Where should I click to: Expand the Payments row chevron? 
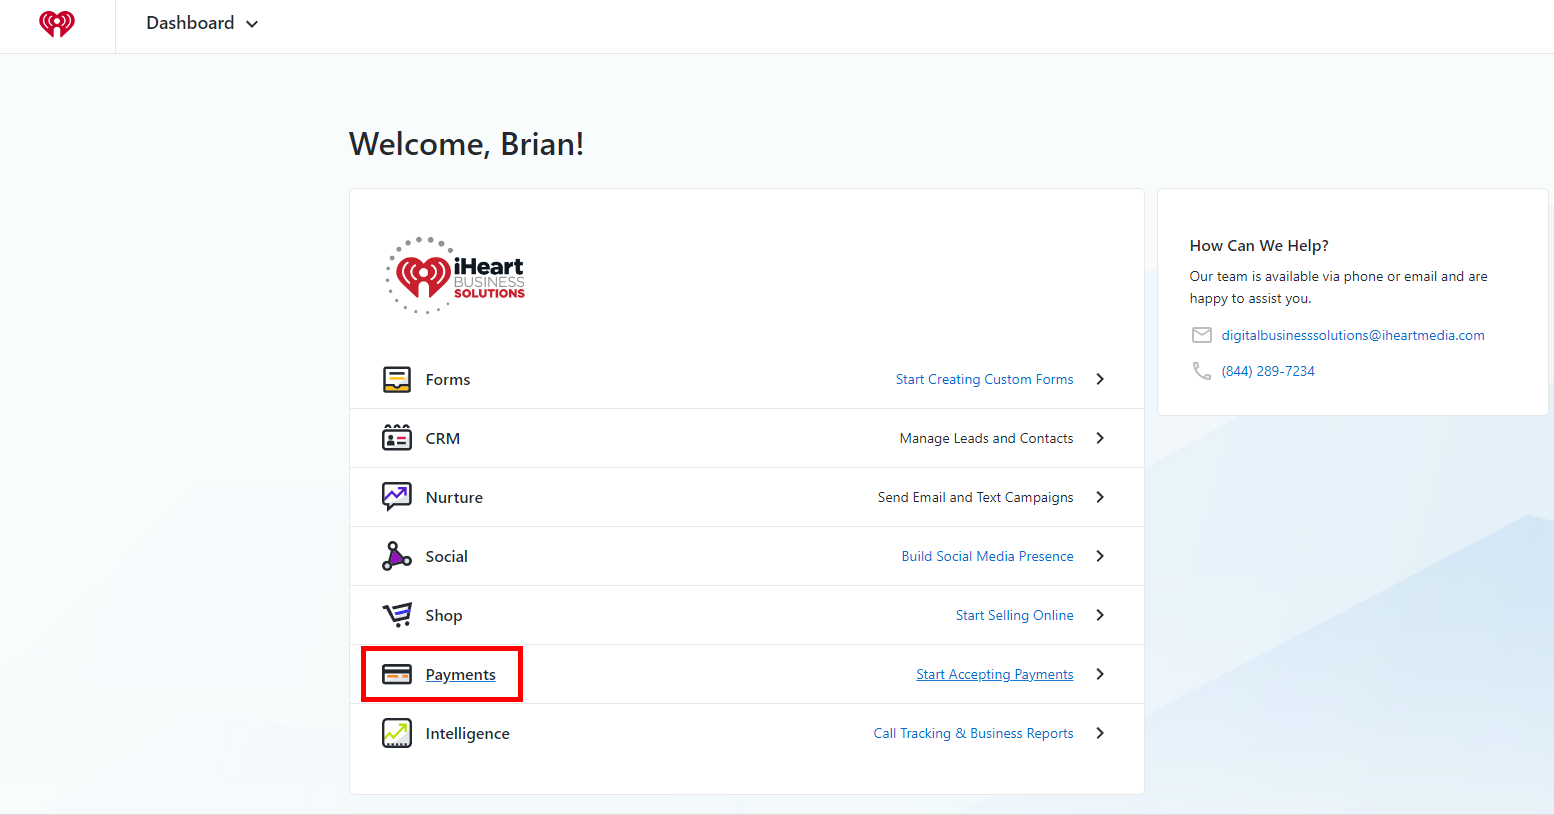1100,674
